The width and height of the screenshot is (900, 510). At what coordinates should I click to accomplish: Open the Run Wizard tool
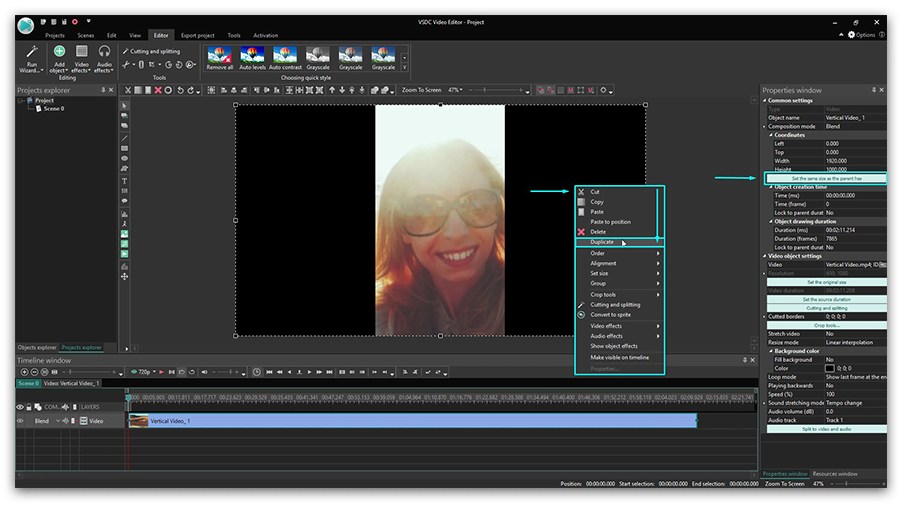coord(32,59)
